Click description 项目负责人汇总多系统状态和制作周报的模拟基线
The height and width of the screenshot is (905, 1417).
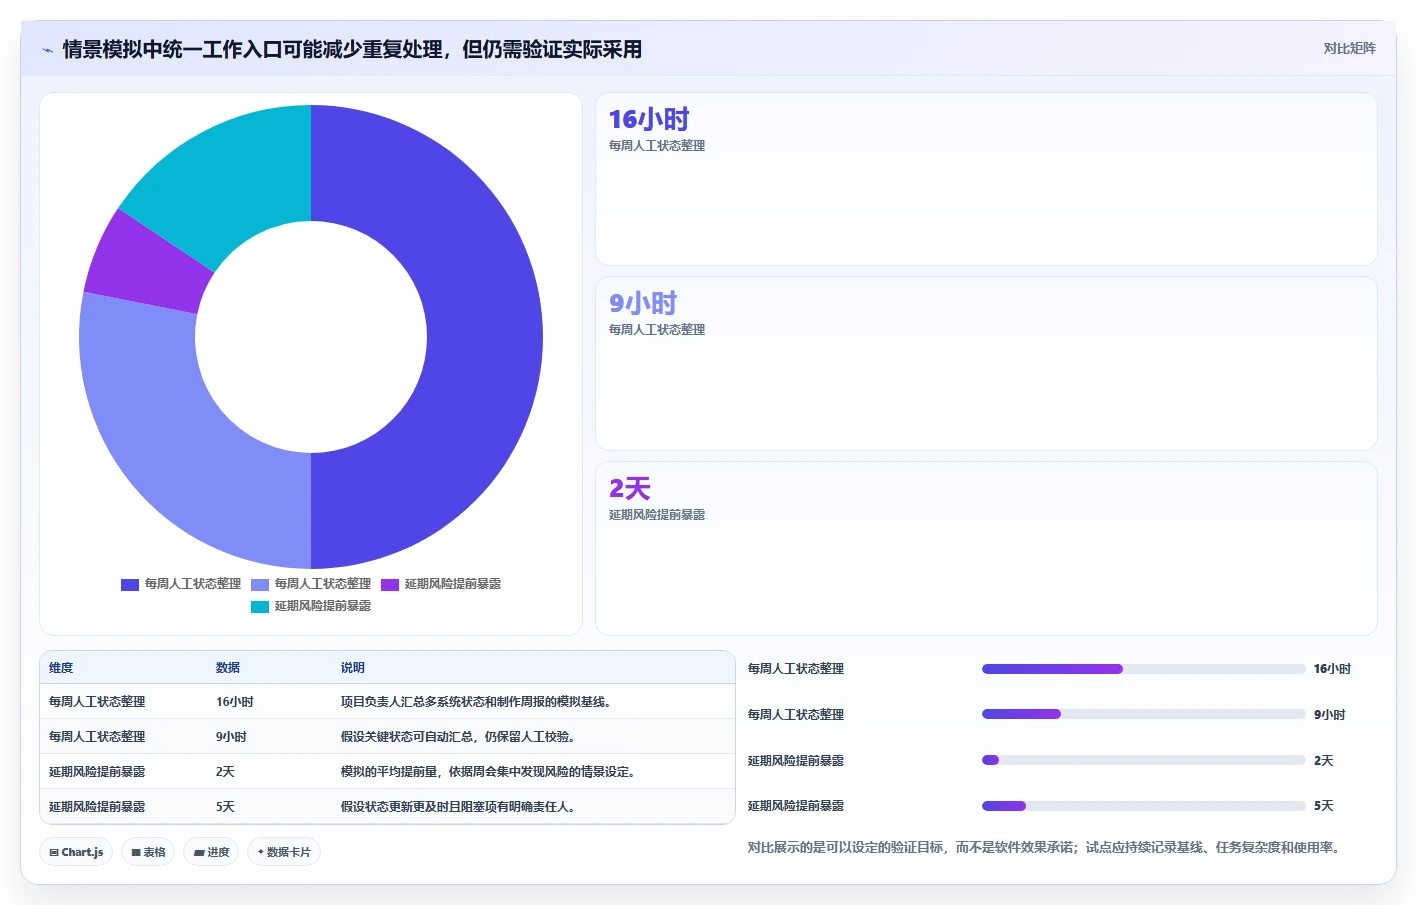[476, 702]
